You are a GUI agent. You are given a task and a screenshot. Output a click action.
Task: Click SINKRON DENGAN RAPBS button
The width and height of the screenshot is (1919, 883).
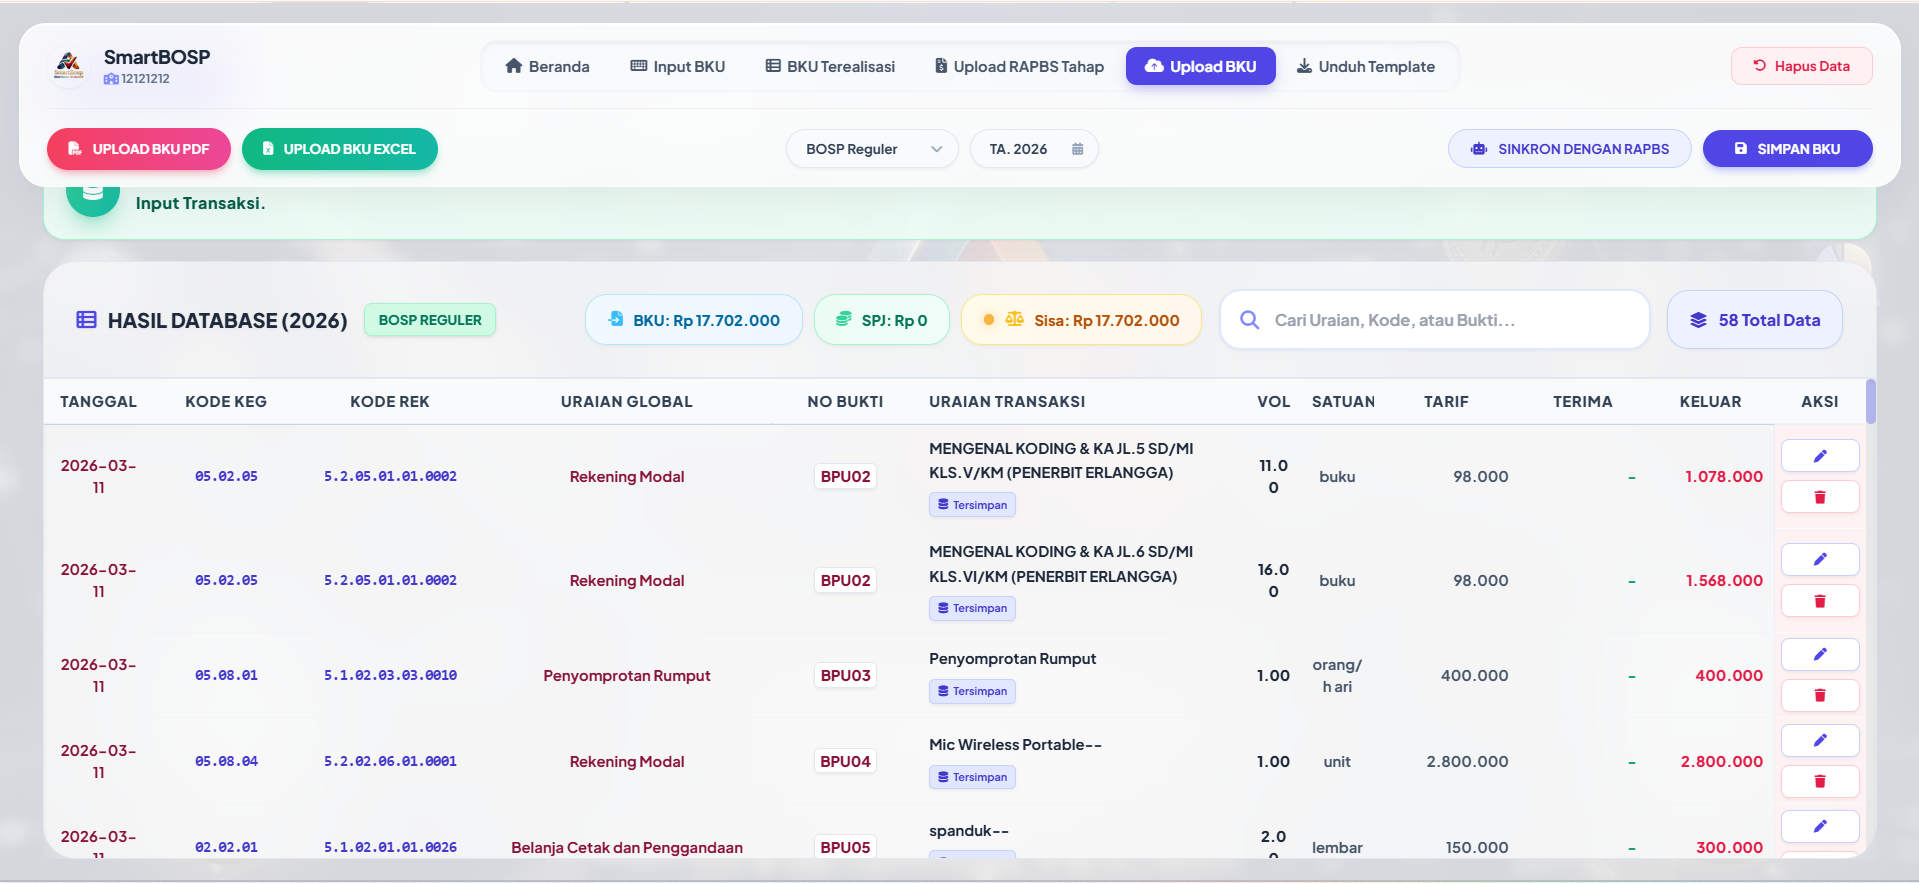tap(1570, 149)
